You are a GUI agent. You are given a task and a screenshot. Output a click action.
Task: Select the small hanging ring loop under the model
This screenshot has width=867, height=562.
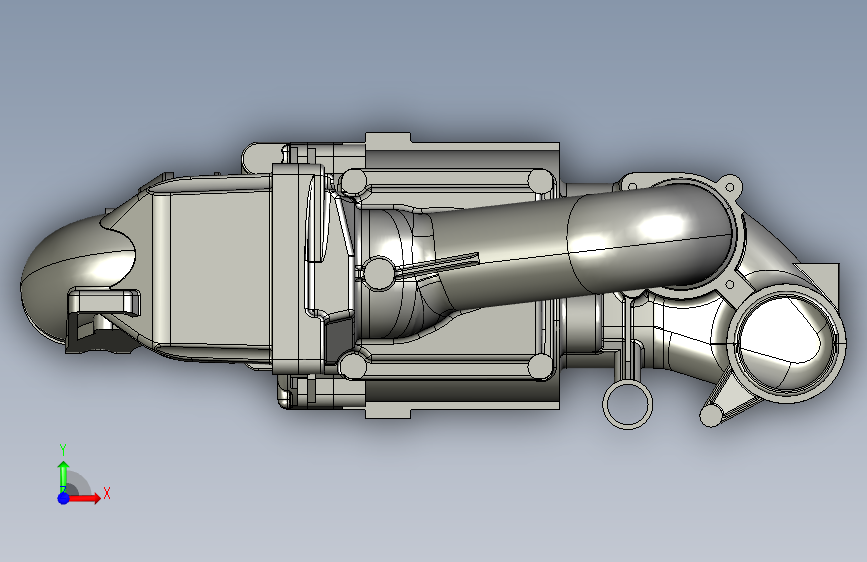pos(627,403)
